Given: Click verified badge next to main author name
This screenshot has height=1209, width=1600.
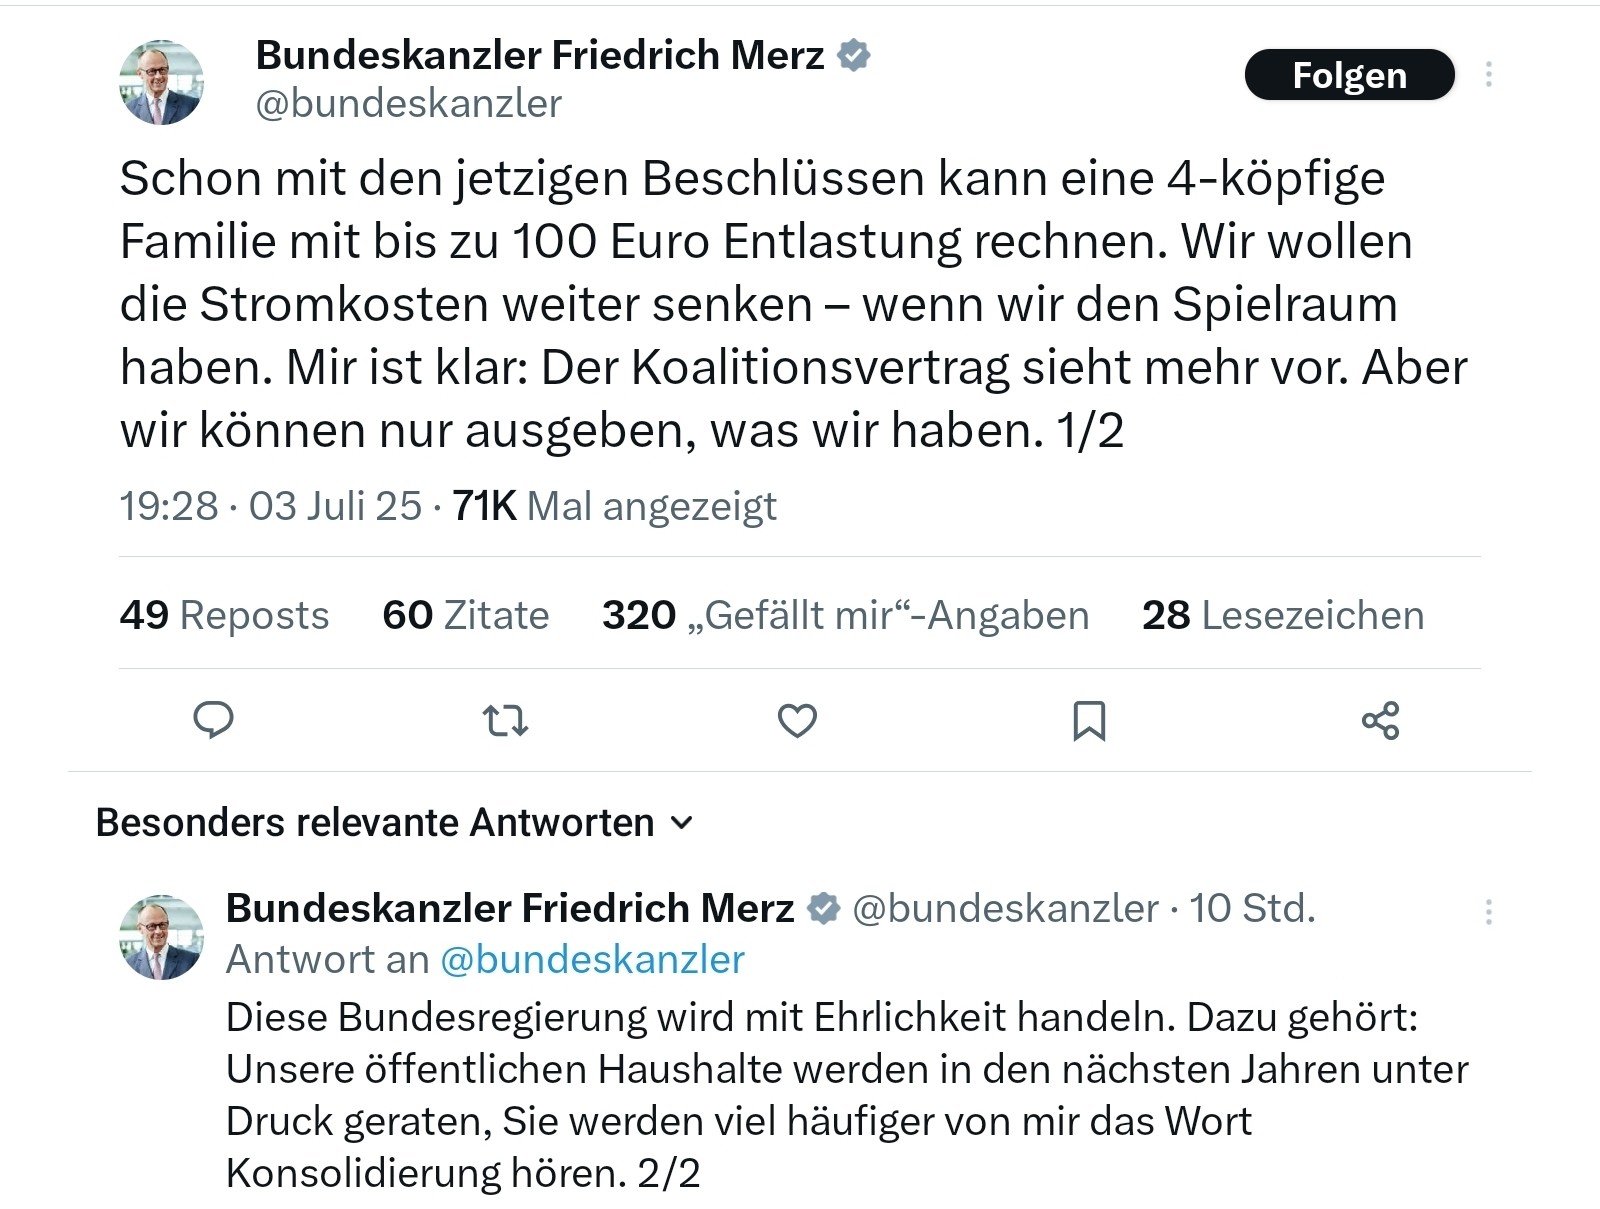Looking at the screenshot, I should (853, 56).
